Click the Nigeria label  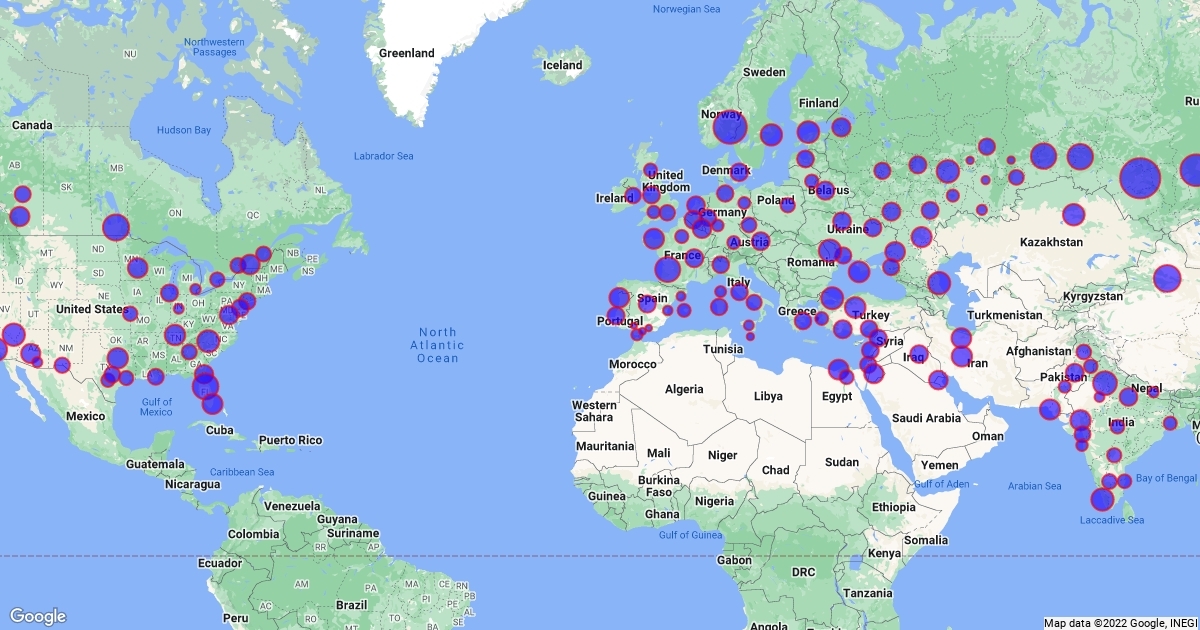714,501
